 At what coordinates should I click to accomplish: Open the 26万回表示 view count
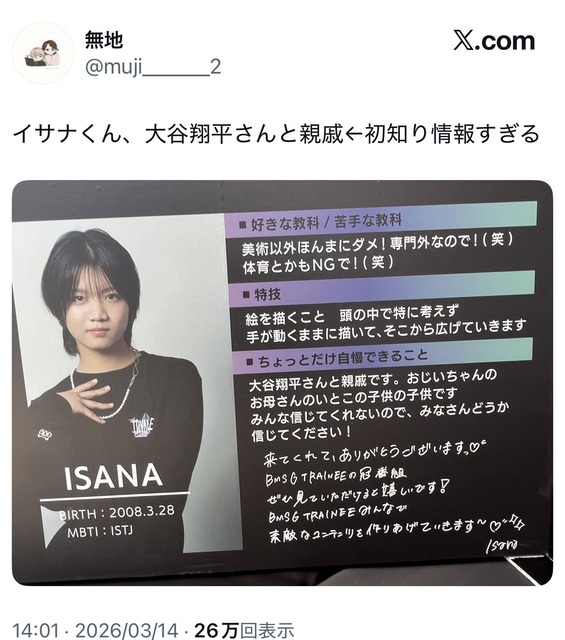[x=244, y=630]
